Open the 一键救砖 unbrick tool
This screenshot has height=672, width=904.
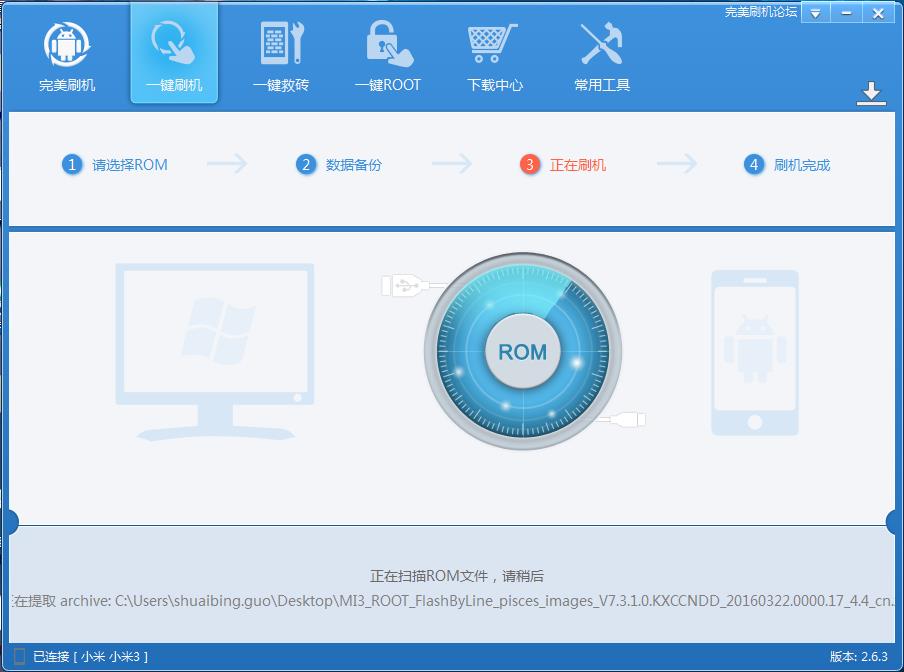(x=281, y=57)
